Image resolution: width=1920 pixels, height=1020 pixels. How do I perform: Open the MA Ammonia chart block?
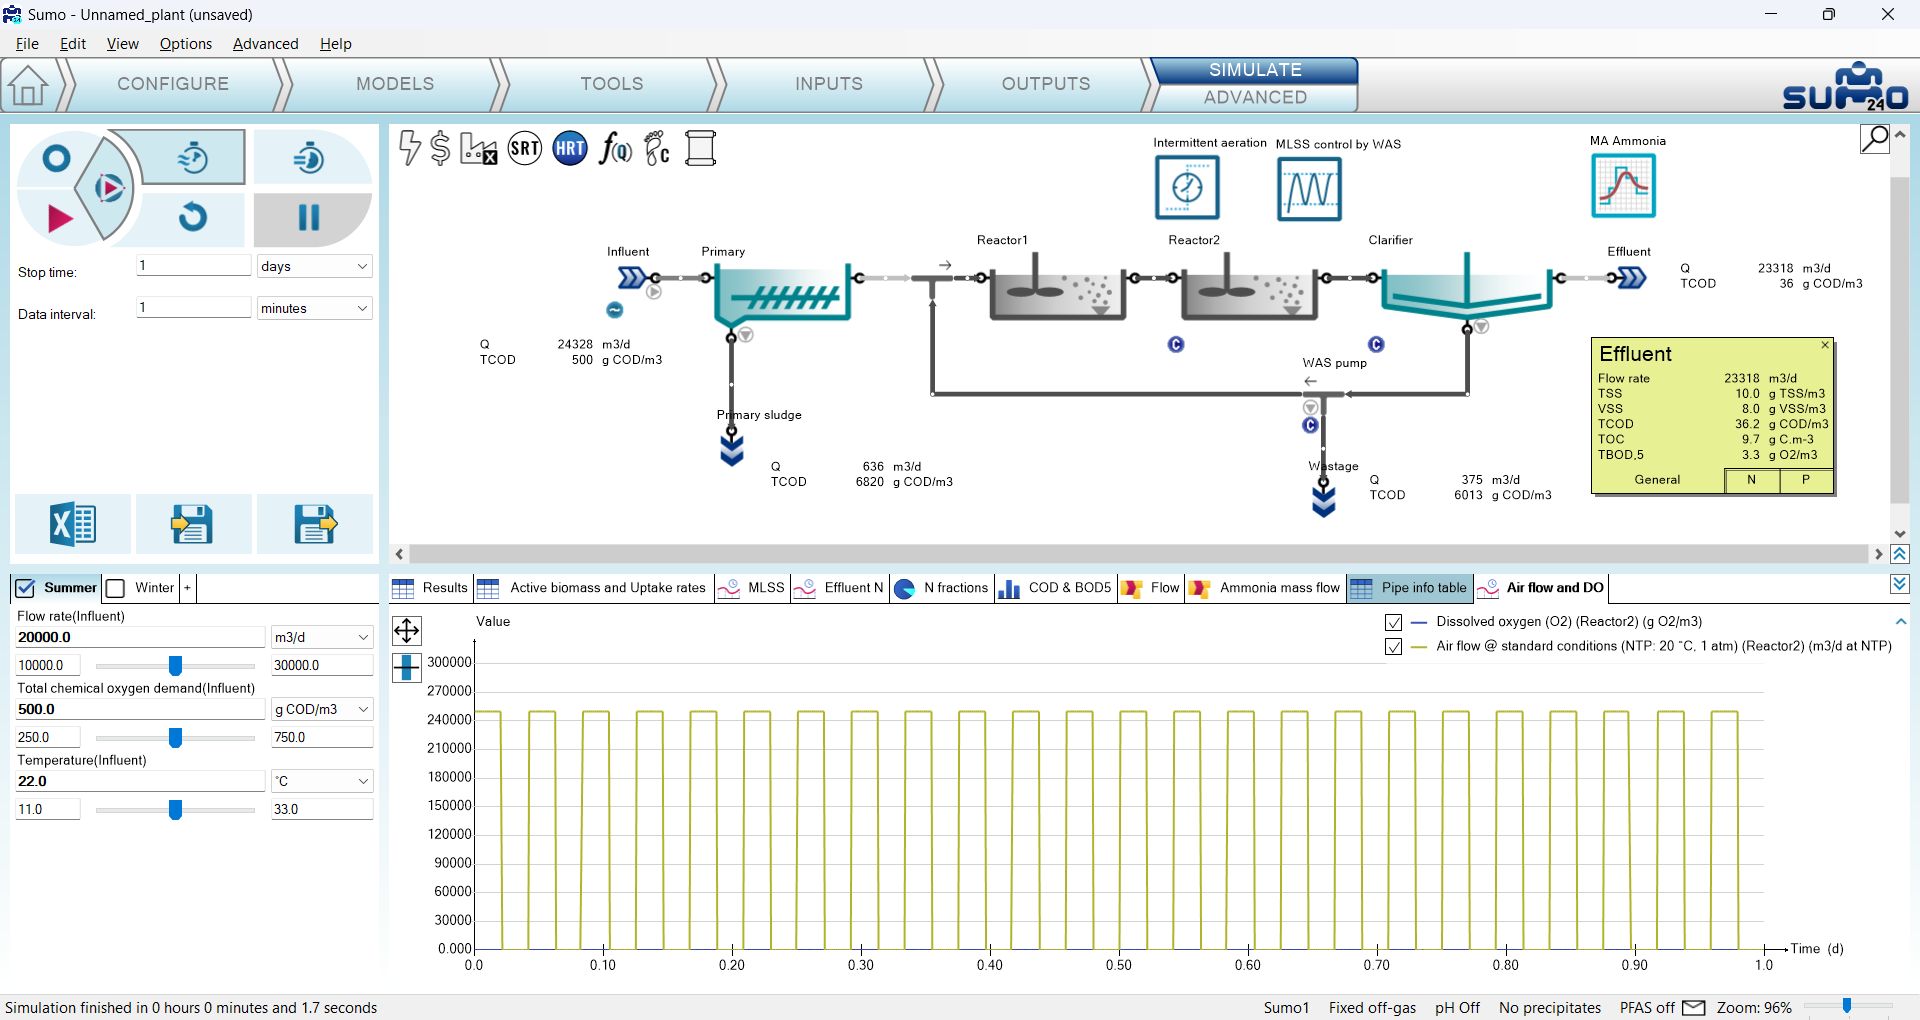[1623, 185]
